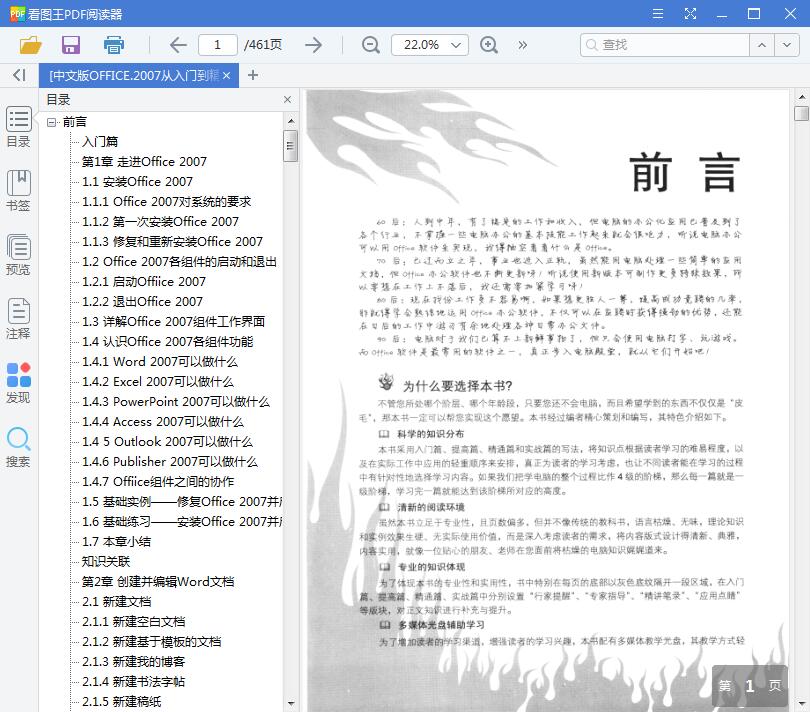Go to 第2章 创建并编辑Word文档
The image size is (810, 712).
[x=158, y=582]
